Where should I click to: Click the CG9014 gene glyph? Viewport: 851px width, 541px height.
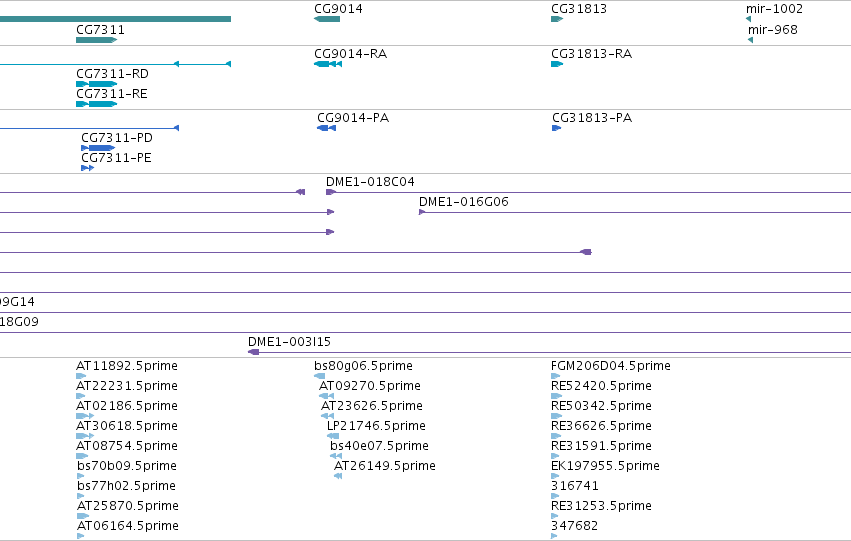tap(327, 19)
